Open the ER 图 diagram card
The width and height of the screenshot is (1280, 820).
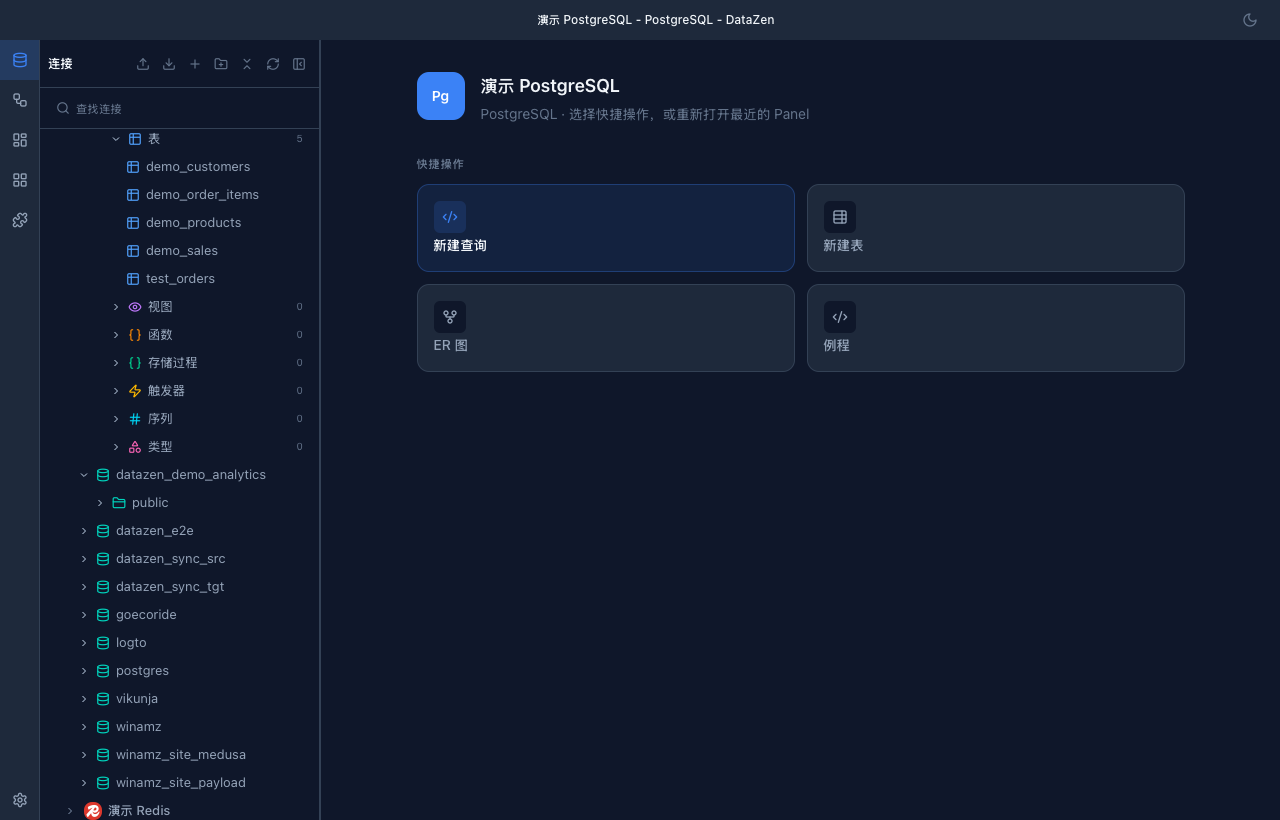tap(606, 328)
